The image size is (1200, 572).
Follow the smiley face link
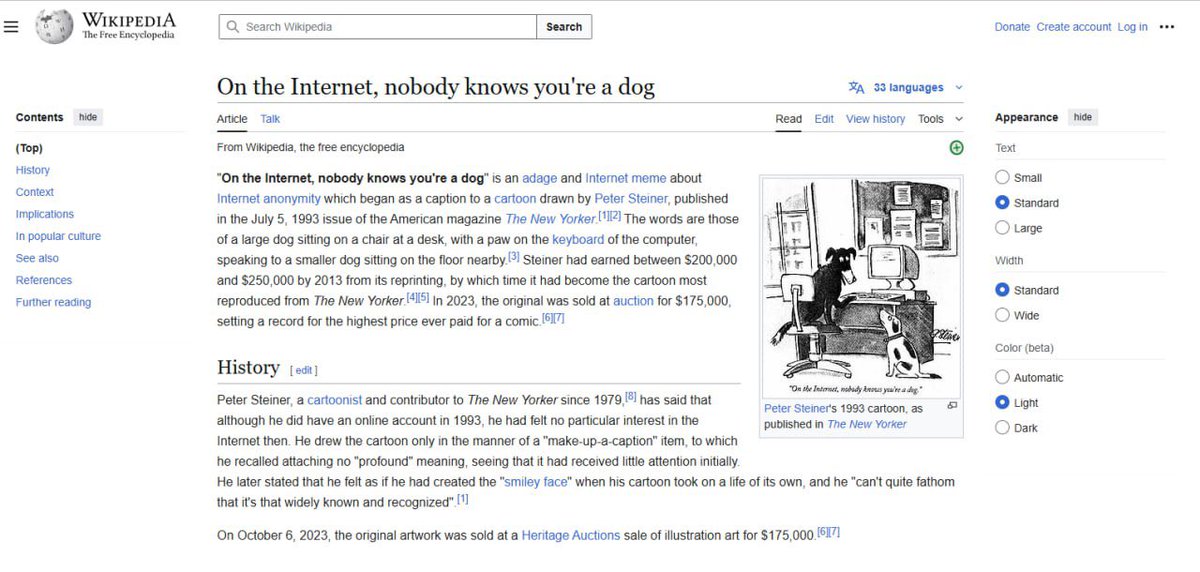coord(537,482)
